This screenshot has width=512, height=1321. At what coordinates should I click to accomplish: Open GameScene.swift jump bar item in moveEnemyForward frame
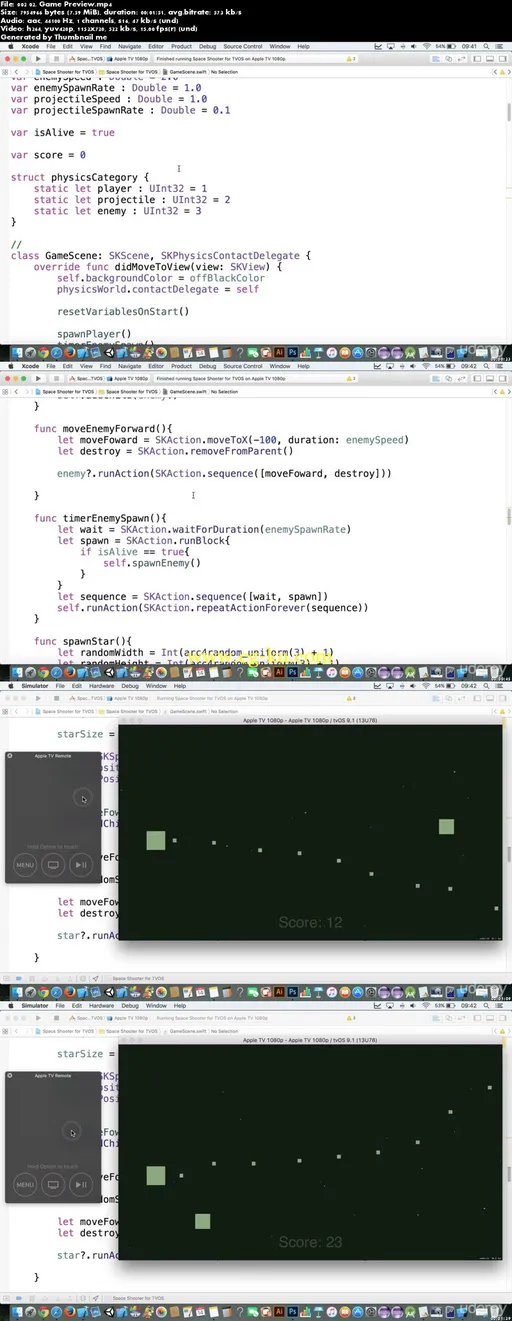click(x=188, y=392)
